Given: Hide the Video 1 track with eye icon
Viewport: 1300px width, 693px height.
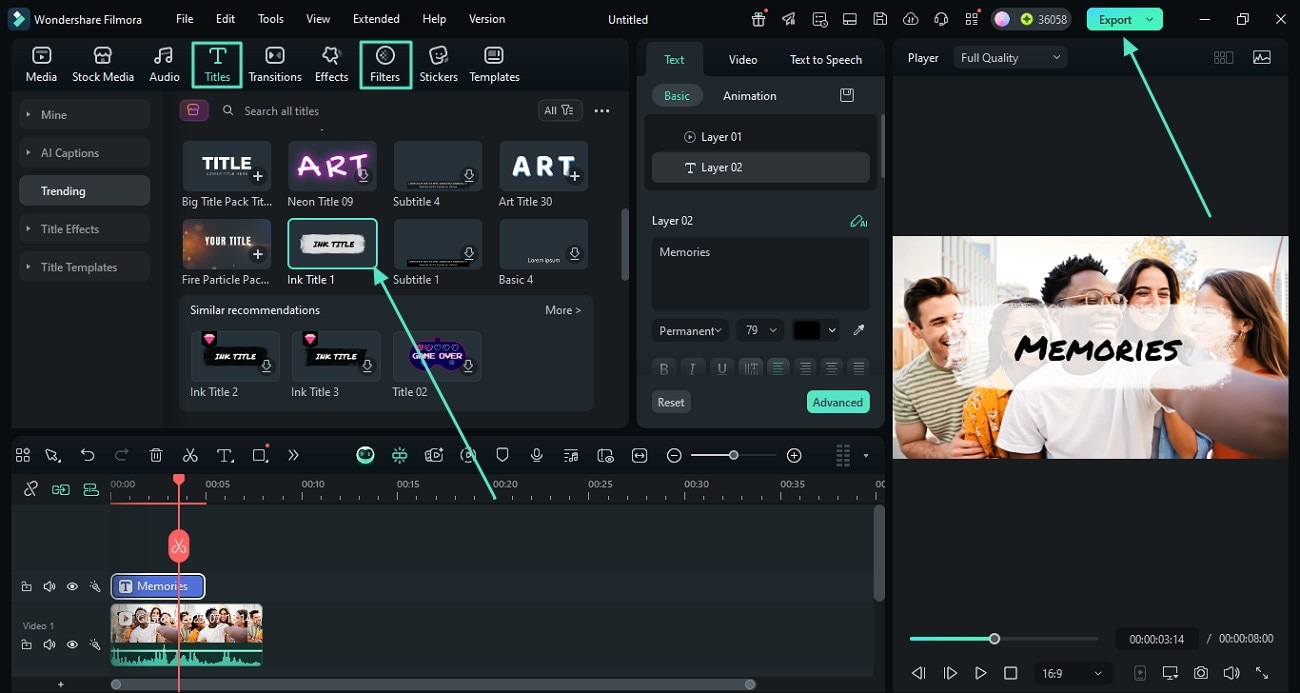Looking at the screenshot, I should click(x=72, y=645).
